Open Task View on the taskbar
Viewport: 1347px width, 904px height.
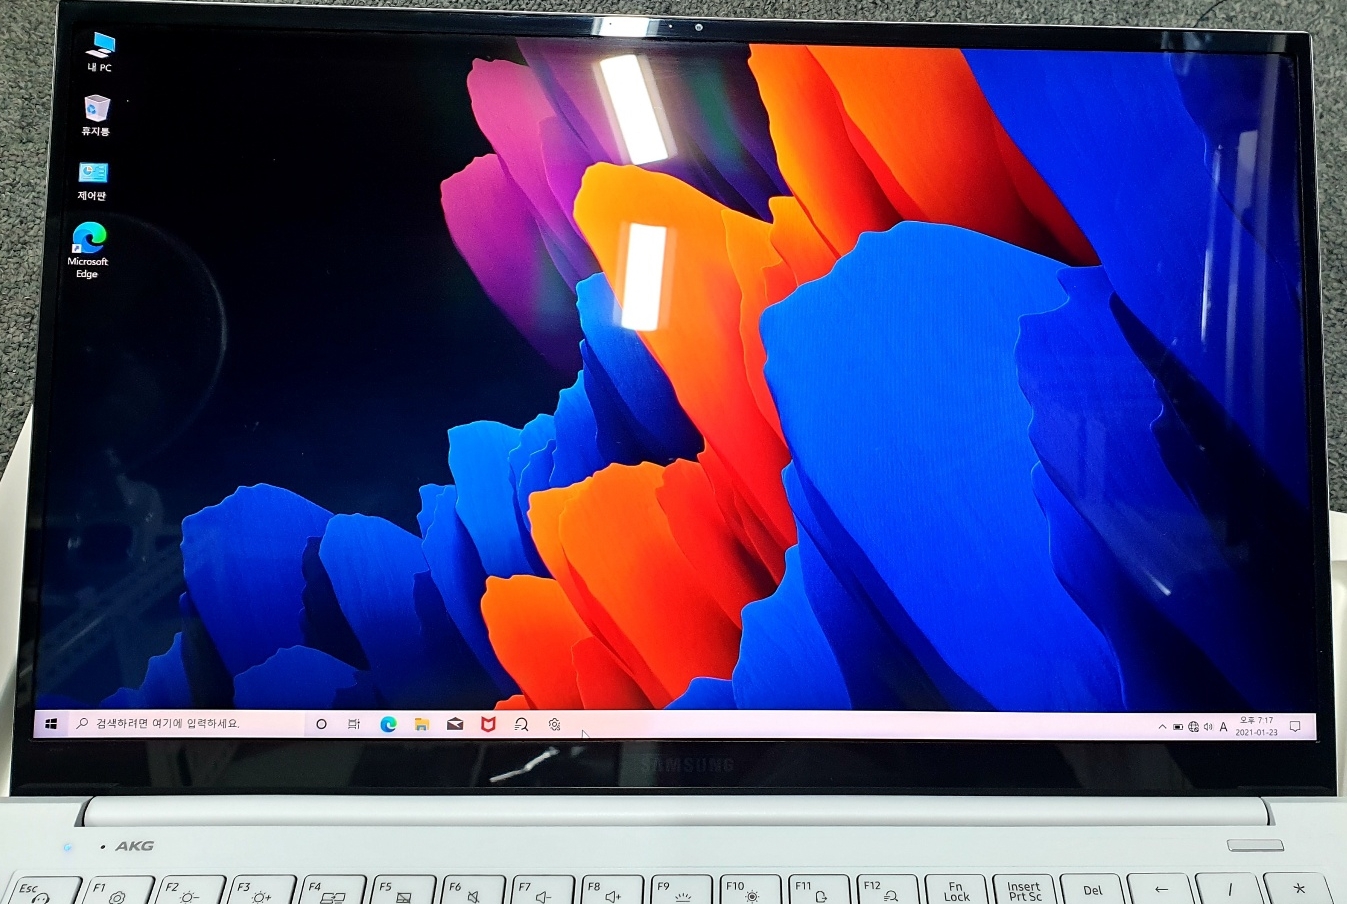tap(354, 724)
